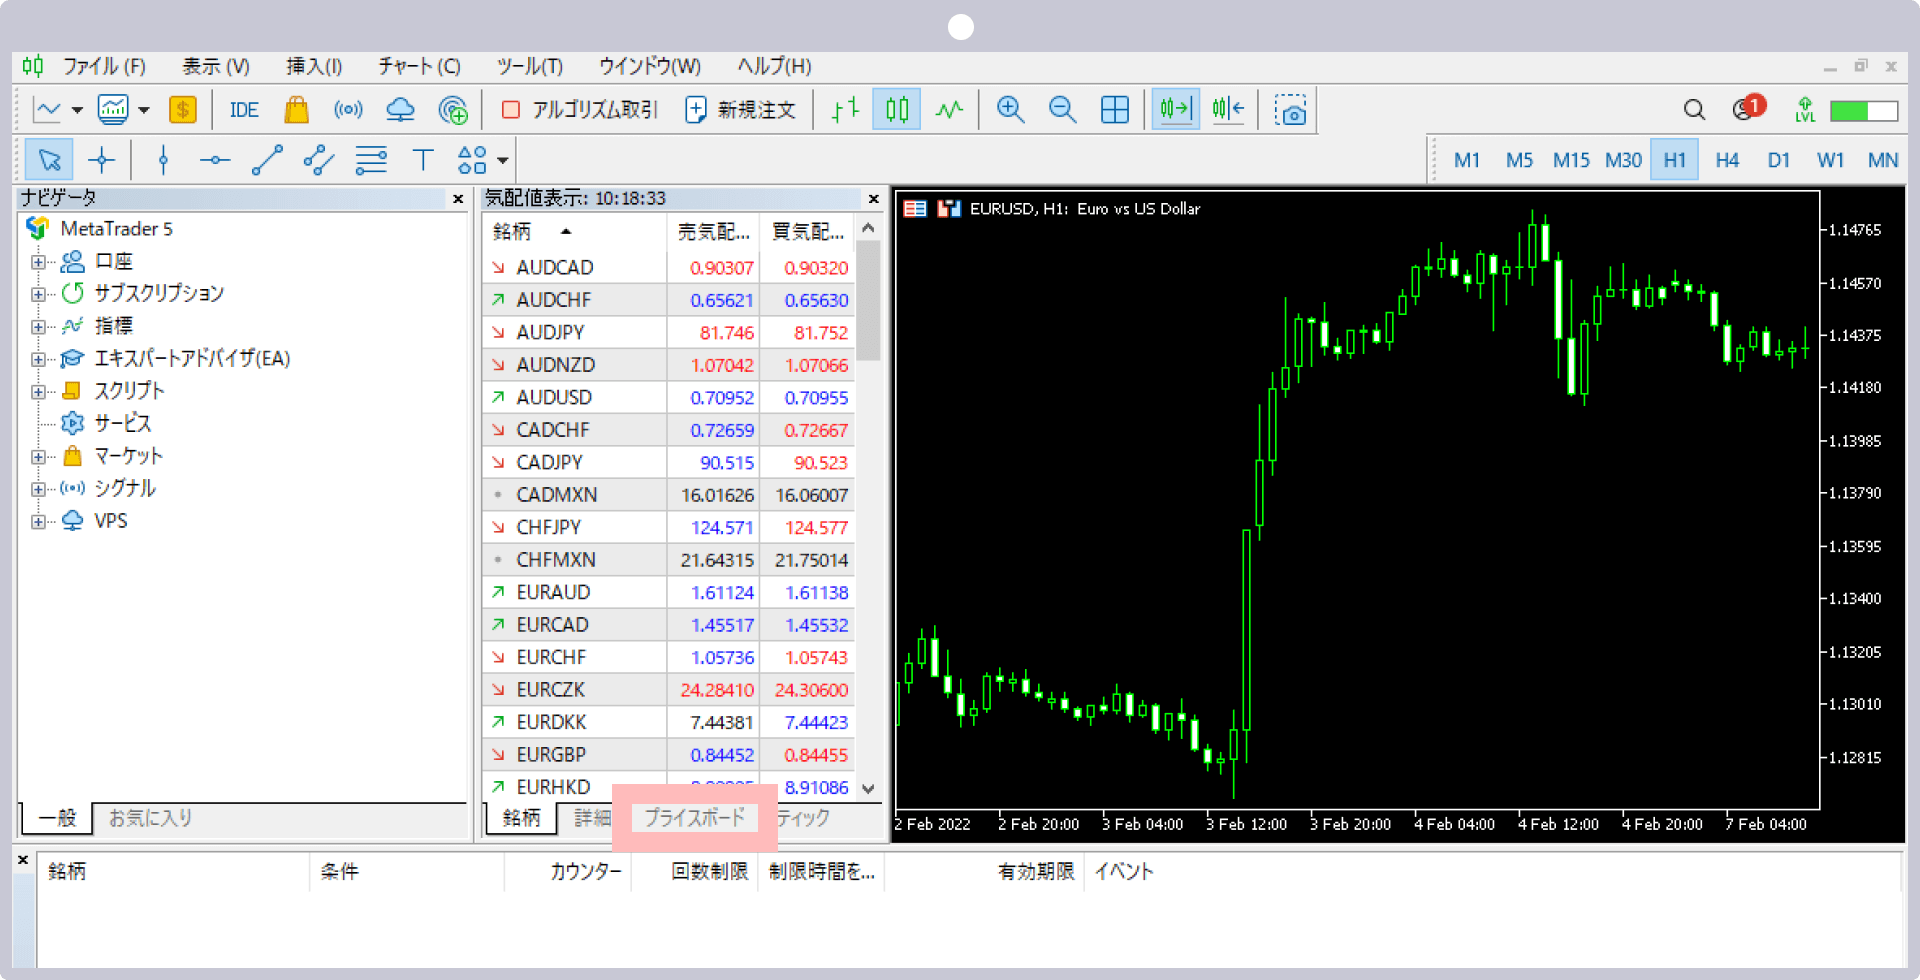Image resolution: width=1920 pixels, height=980 pixels.
Task: Select the vertical line drawing tool
Action: pos(163,160)
